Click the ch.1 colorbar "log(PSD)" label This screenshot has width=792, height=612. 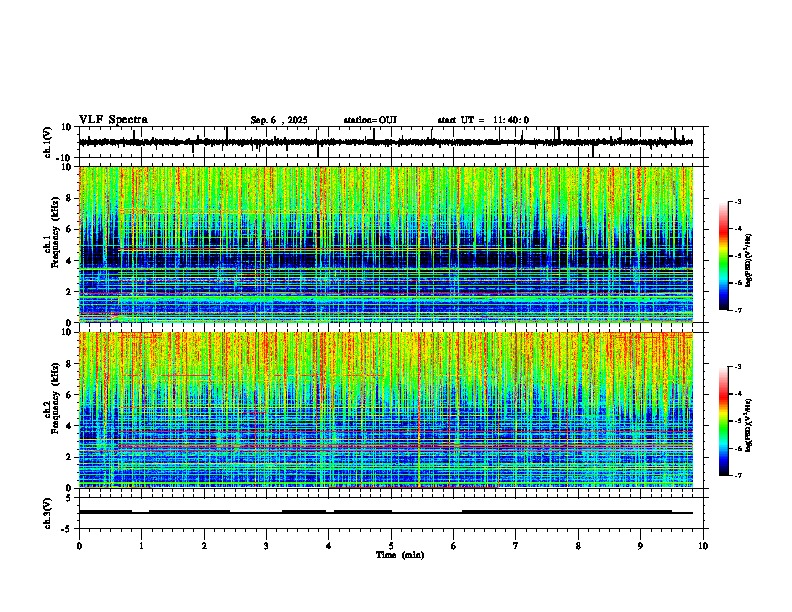tap(749, 260)
